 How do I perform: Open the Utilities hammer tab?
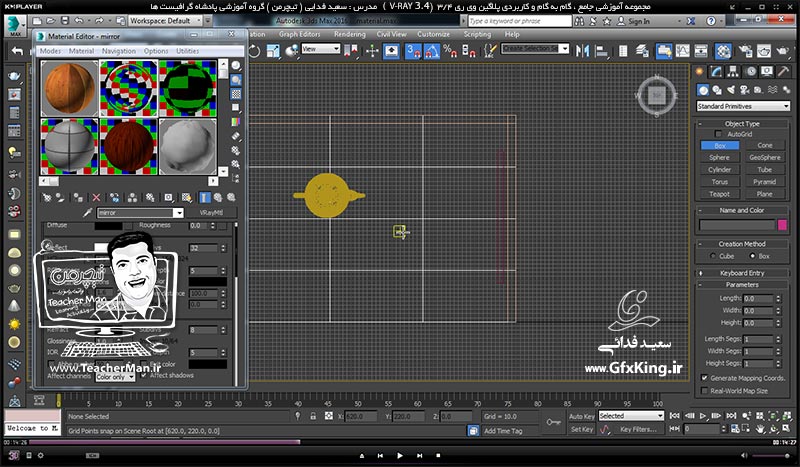point(783,71)
